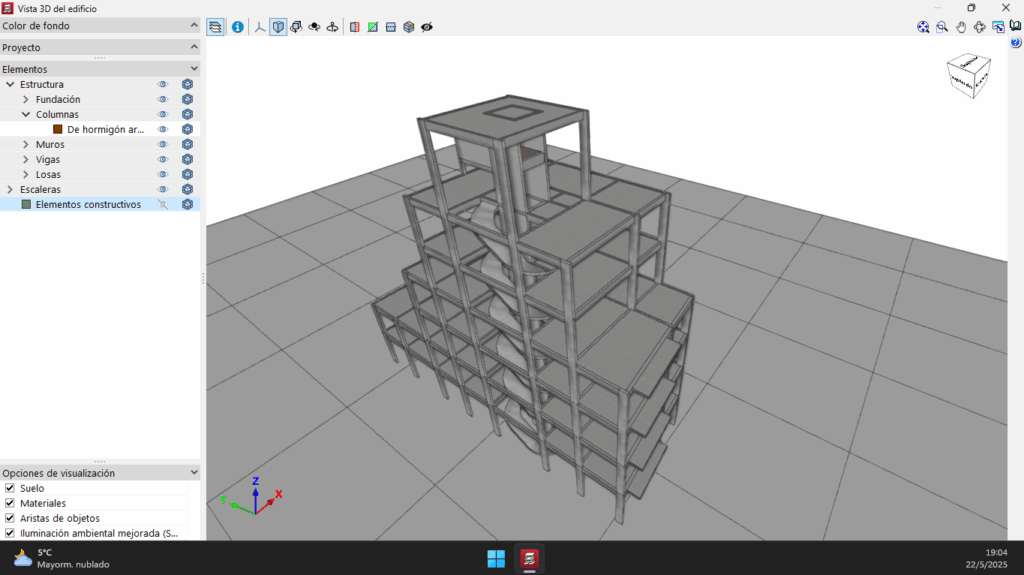Click the Fundación row cube icon
Screen dimensions: 1024x575
[x=187, y=99]
